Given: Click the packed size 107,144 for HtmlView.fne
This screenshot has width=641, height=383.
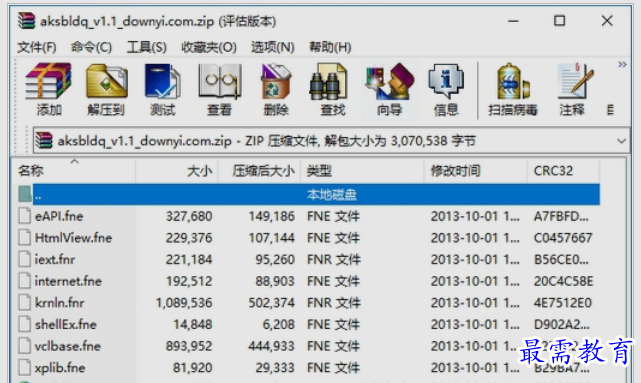Looking at the screenshot, I should coord(271,238).
